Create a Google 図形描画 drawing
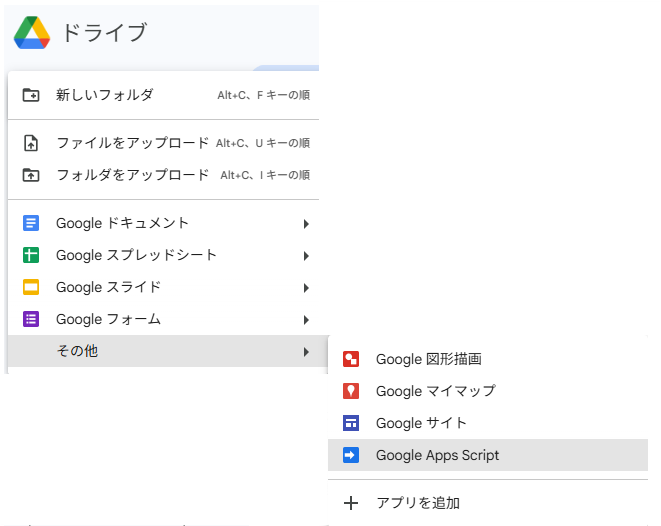The height and width of the screenshot is (526, 661). [488, 359]
